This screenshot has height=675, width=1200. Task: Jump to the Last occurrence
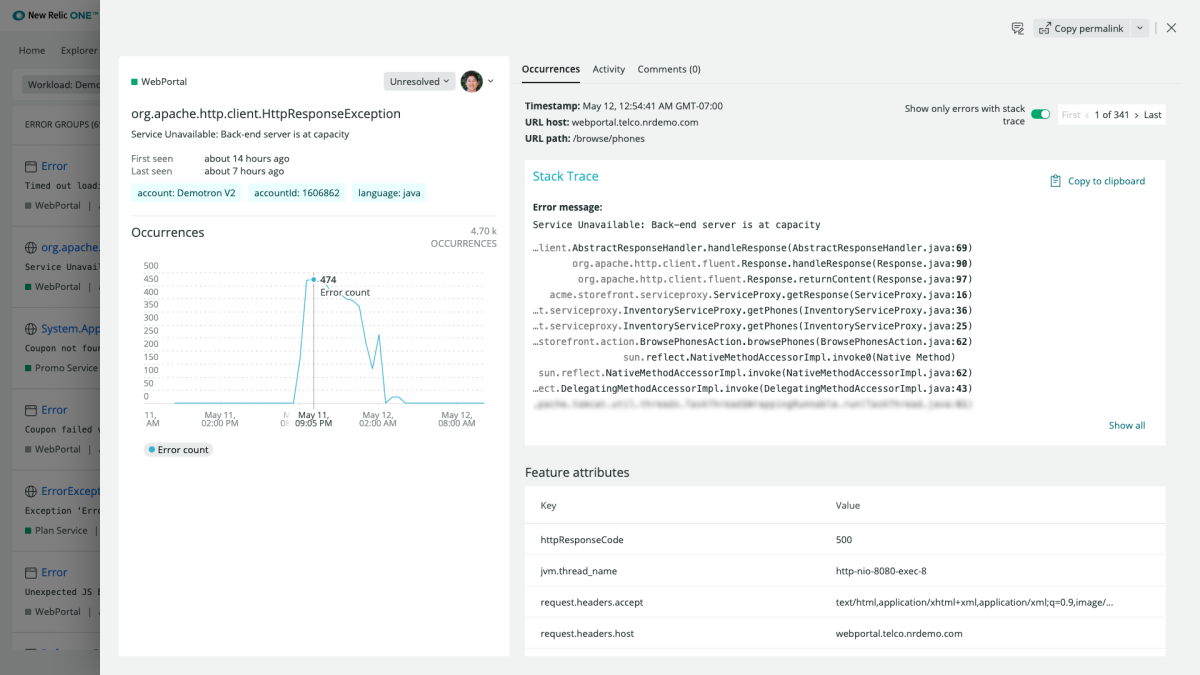tap(1153, 115)
